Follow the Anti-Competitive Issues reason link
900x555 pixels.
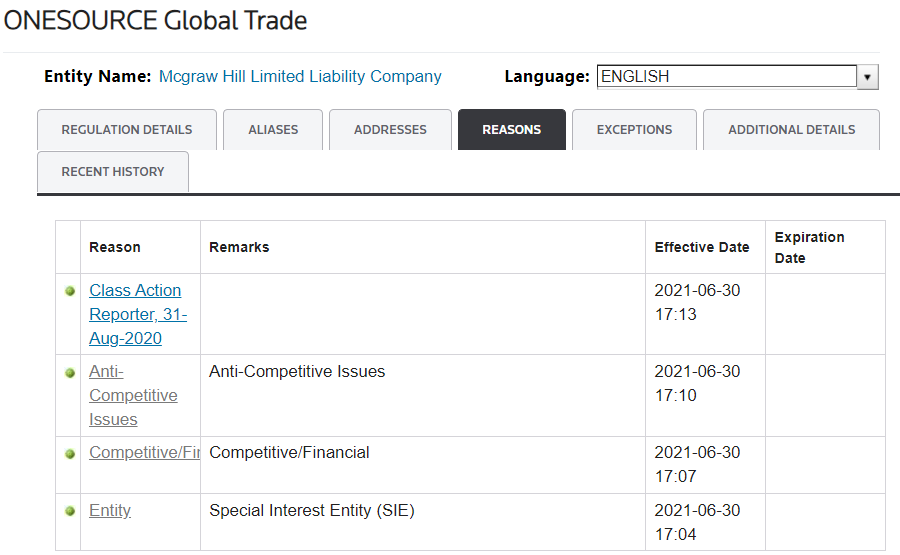tap(133, 395)
